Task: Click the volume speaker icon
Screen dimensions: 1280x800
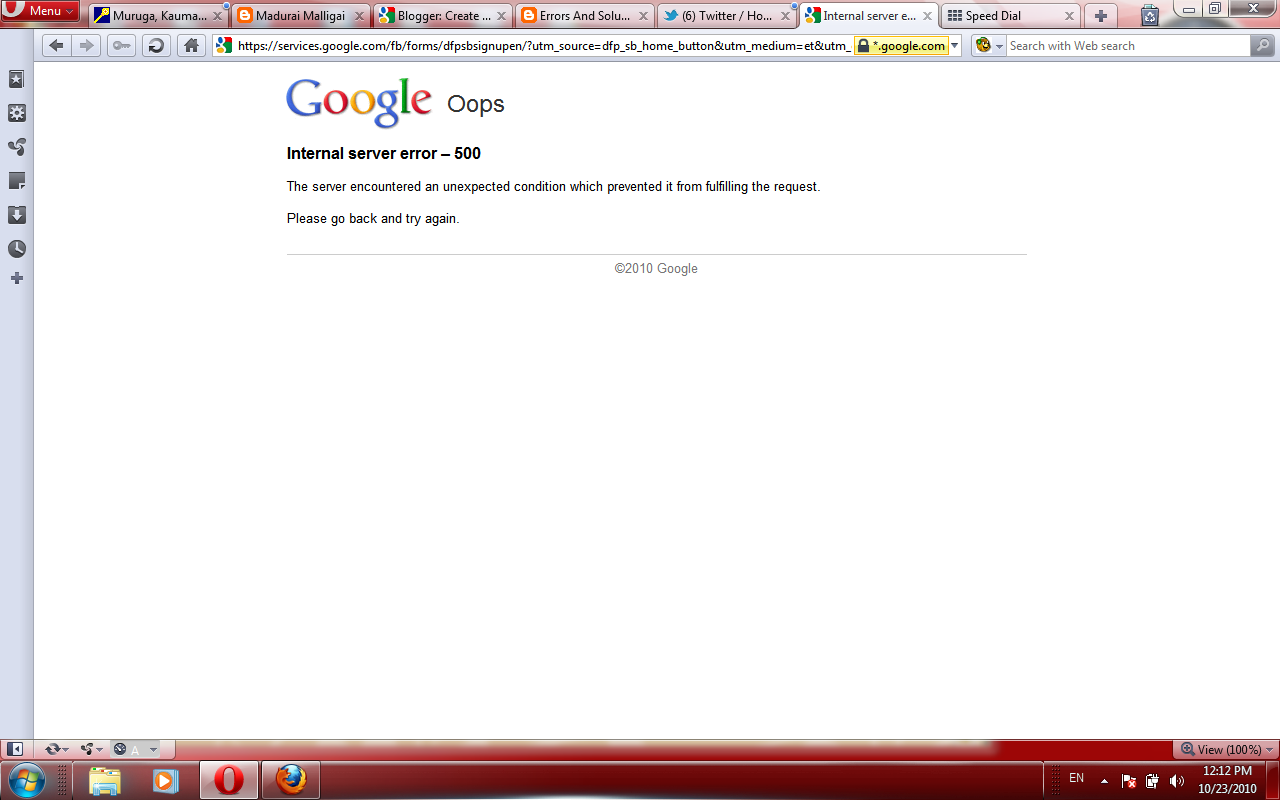Action: (x=1176, y=780)
